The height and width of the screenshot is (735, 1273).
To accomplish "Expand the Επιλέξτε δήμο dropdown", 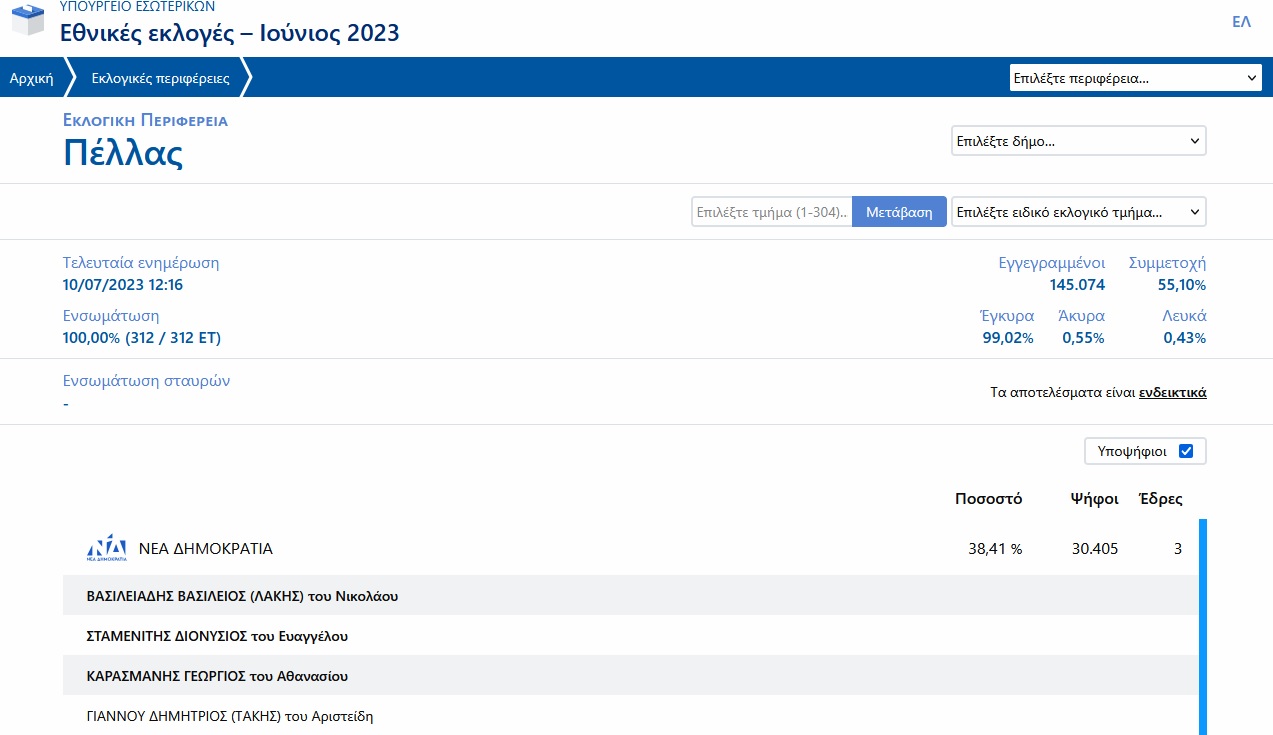I will [1078, 141].
